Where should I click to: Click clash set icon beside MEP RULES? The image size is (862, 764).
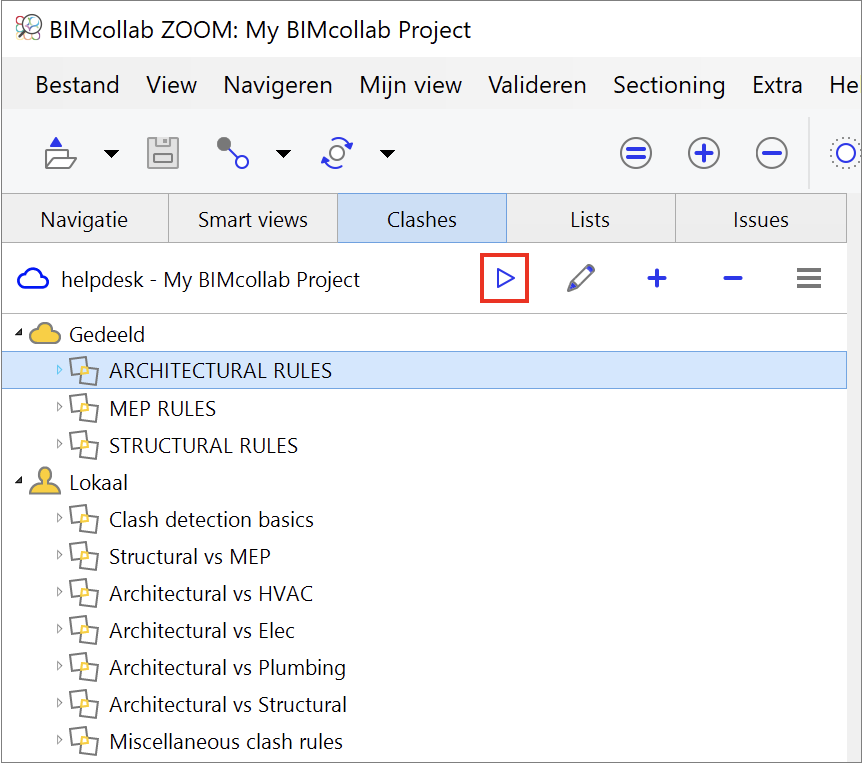click(x=84, y=408)
